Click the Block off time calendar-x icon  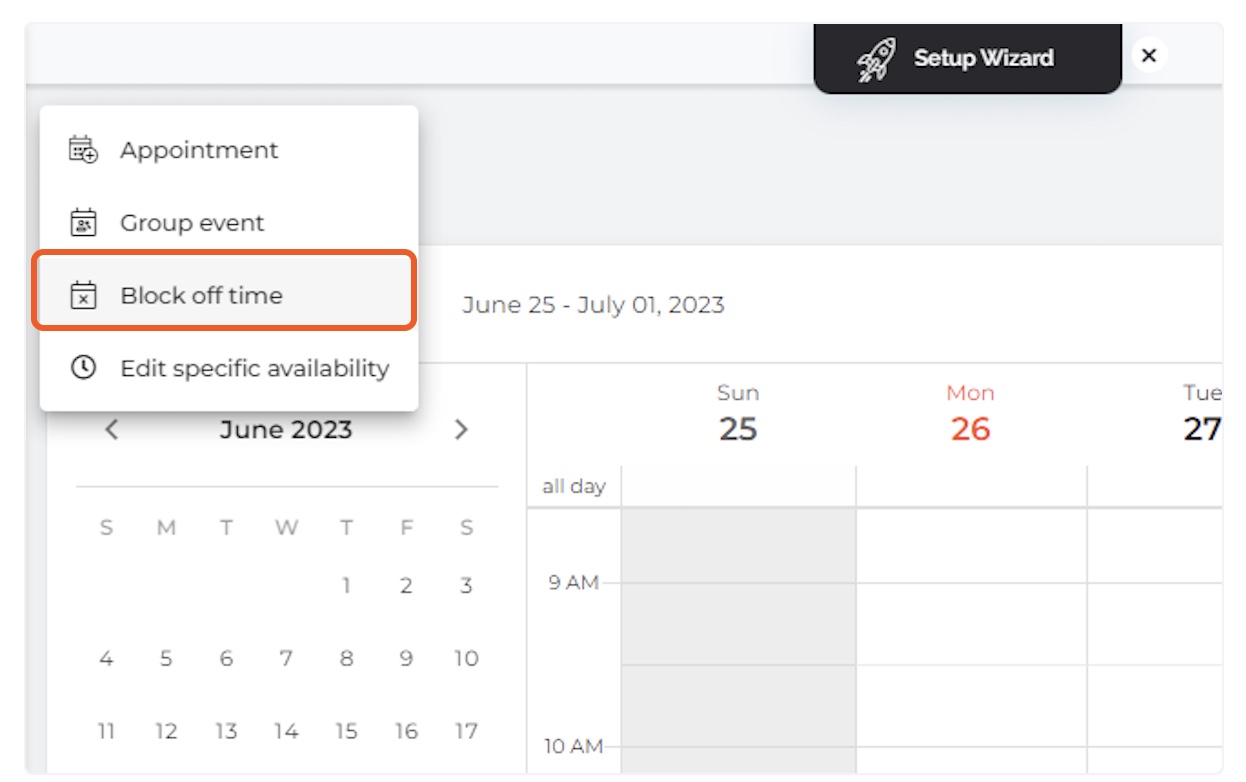click(83, 295)
